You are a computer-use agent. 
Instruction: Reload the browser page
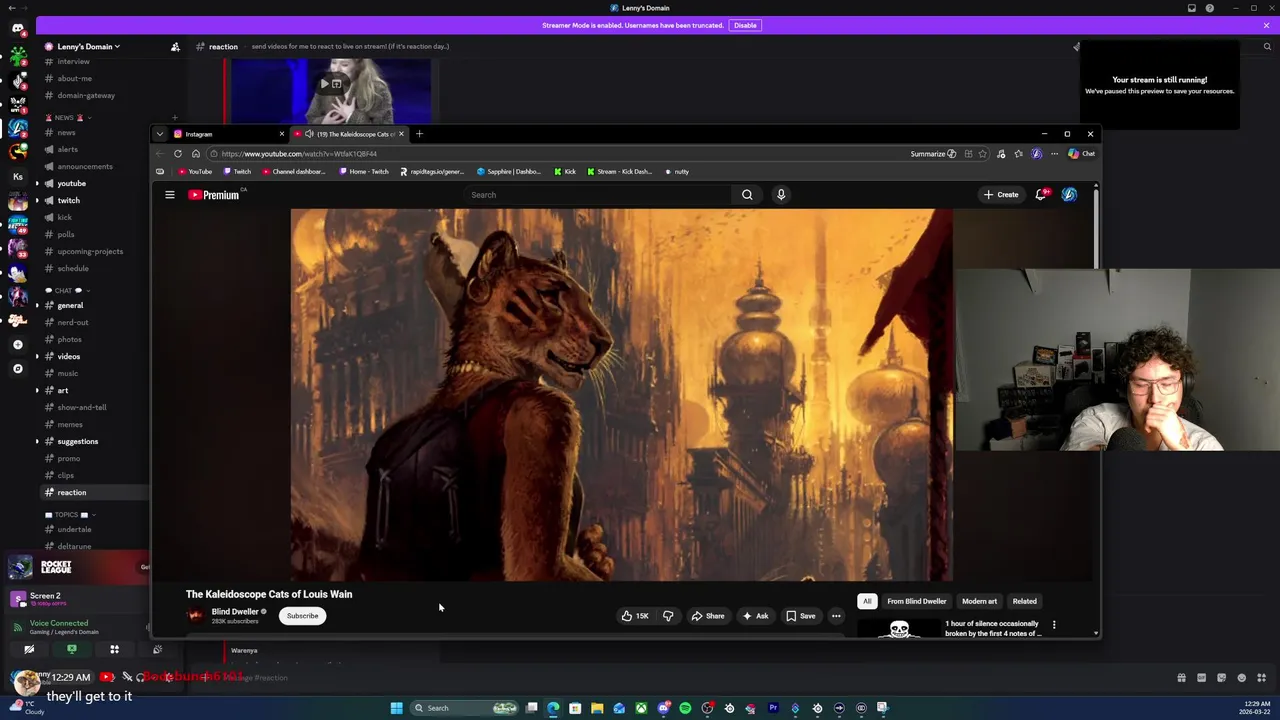(178, 154)
